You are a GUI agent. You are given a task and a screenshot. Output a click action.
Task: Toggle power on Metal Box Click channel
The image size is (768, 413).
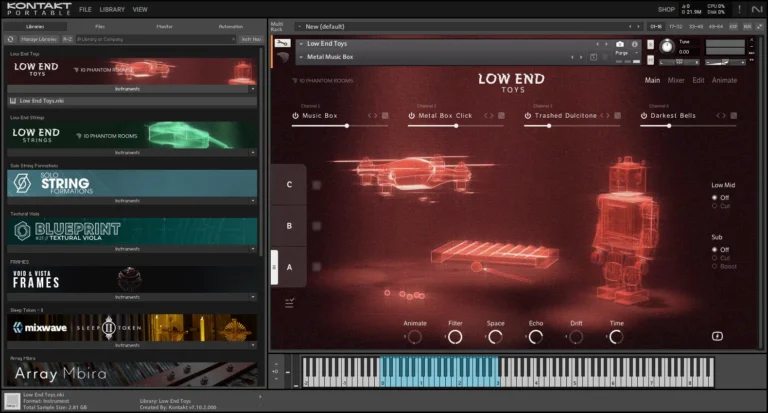tap(411, 116)
